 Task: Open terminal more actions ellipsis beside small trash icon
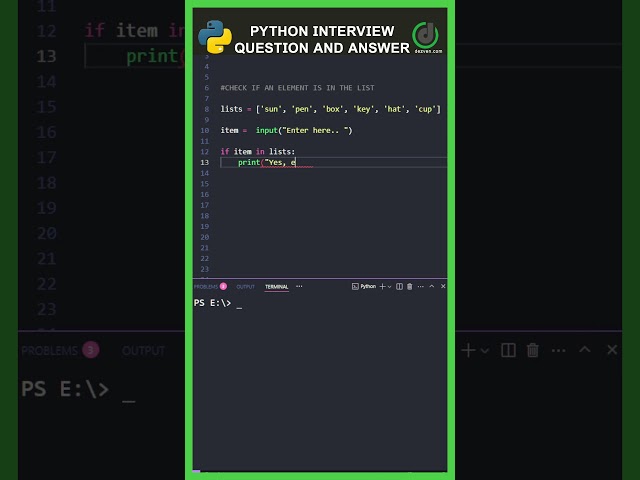tap(420, 287)
